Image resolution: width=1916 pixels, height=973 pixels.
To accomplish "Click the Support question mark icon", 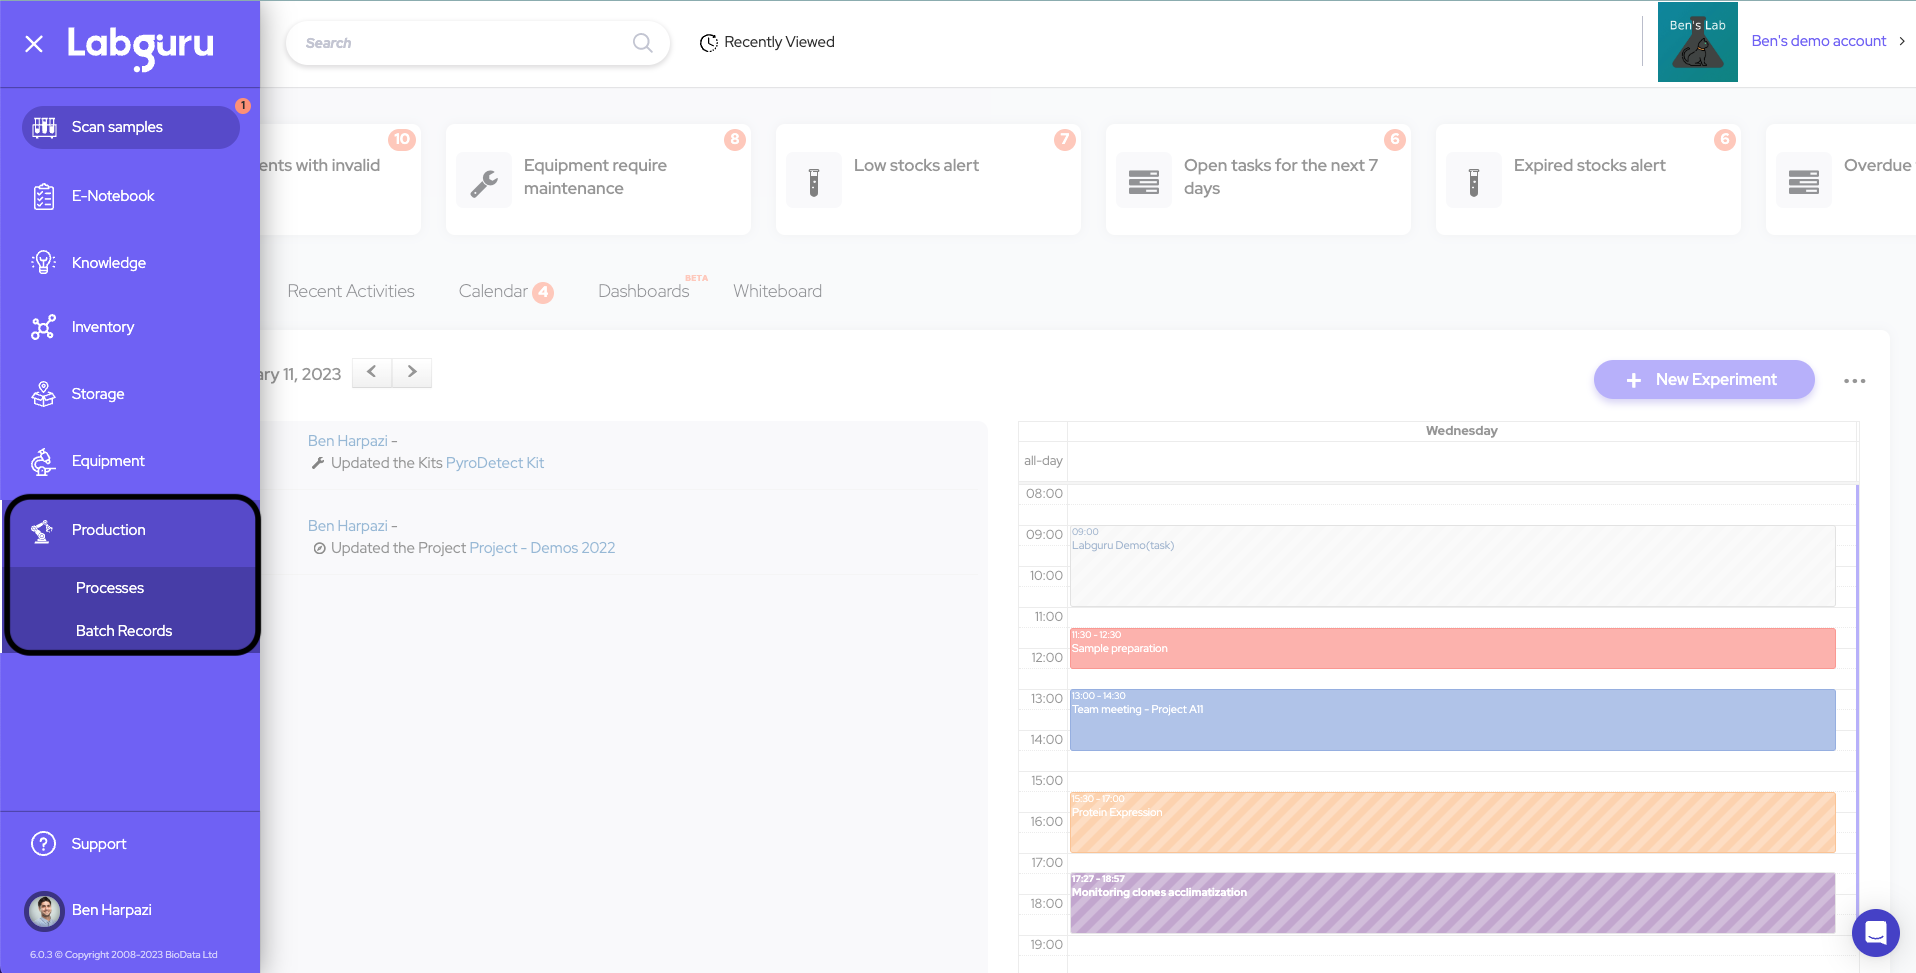I will click(x=44, y=844).
